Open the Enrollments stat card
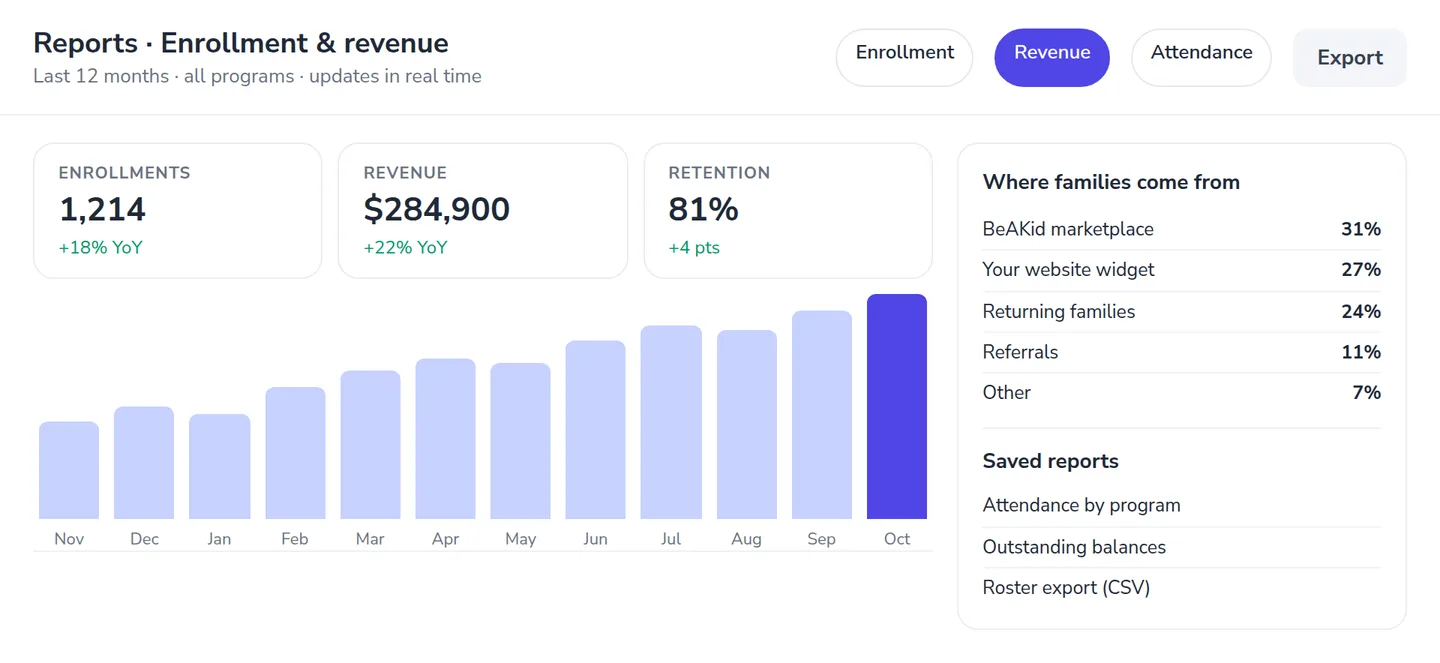The height and width of the screenshot is (663, 1440). tap(178, 210)
